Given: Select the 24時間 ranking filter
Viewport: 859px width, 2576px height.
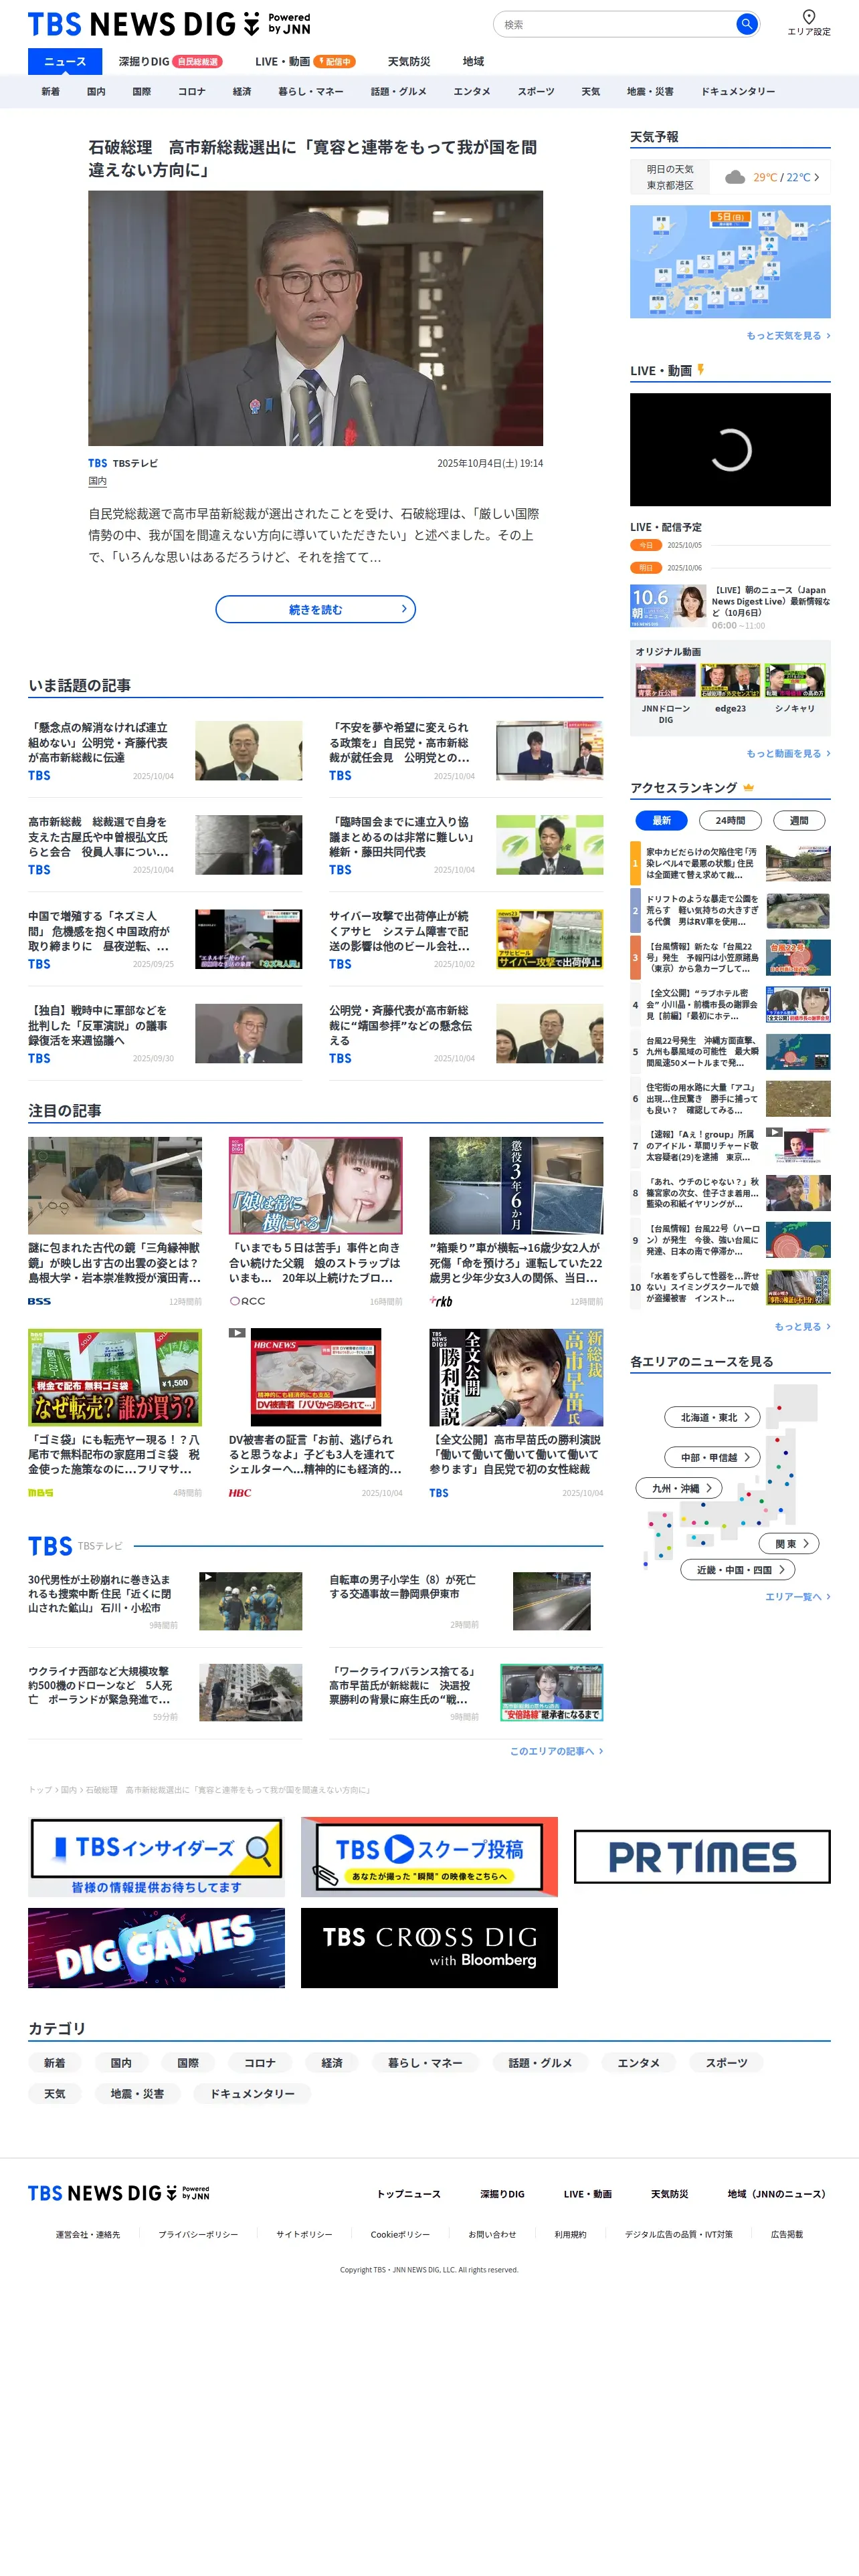Looking at the screenshot, I should click(730, 820).
